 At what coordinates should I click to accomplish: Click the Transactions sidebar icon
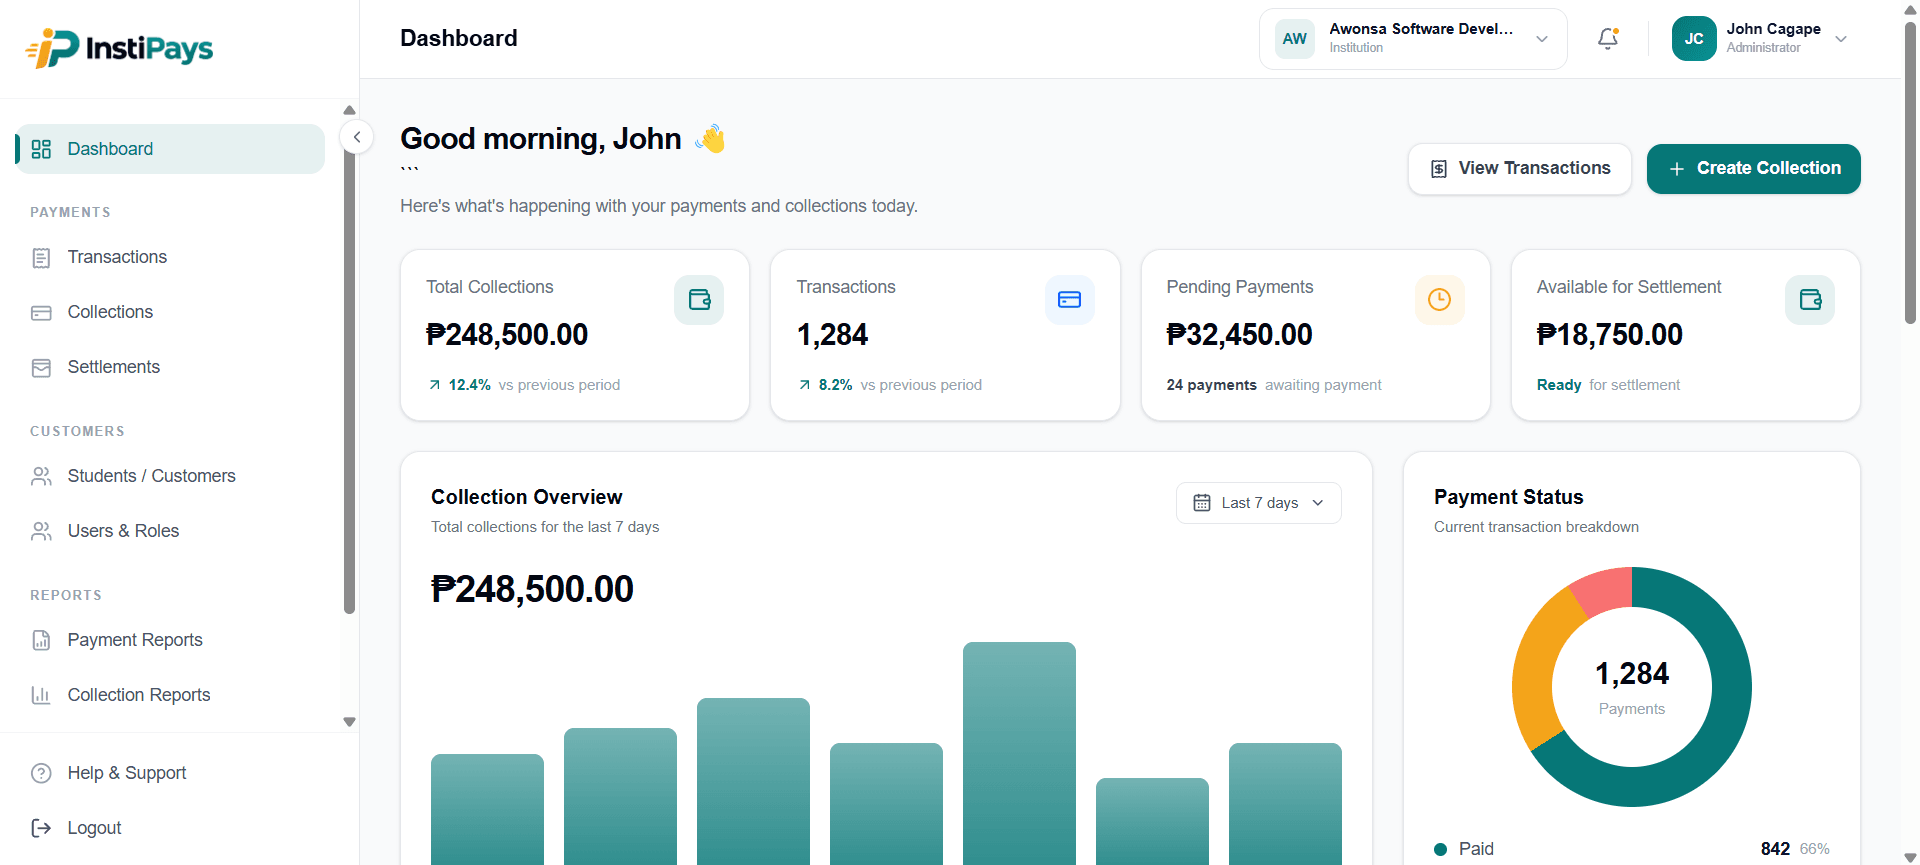41,258
